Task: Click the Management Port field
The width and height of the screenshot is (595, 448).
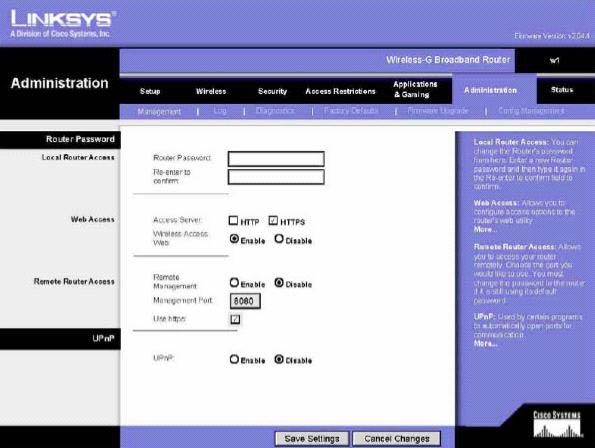Action: tap(245, 301)
